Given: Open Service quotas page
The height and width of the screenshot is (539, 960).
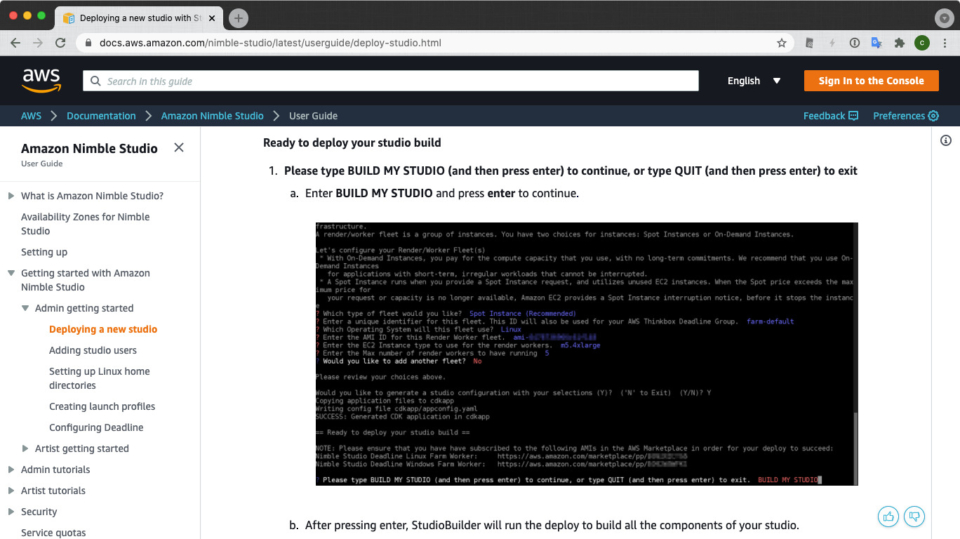Looking at the screenshot, I should click(x=53, y=532).
